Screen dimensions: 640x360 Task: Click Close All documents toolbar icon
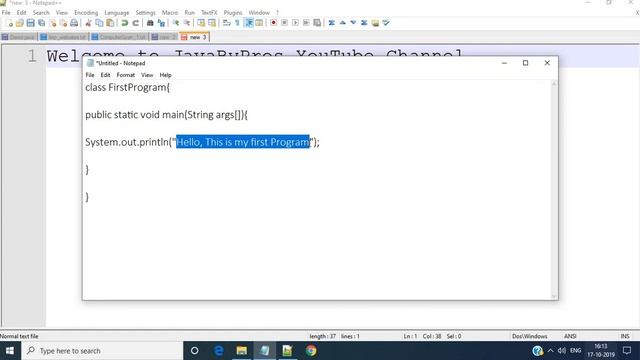(x=63, y=23)
